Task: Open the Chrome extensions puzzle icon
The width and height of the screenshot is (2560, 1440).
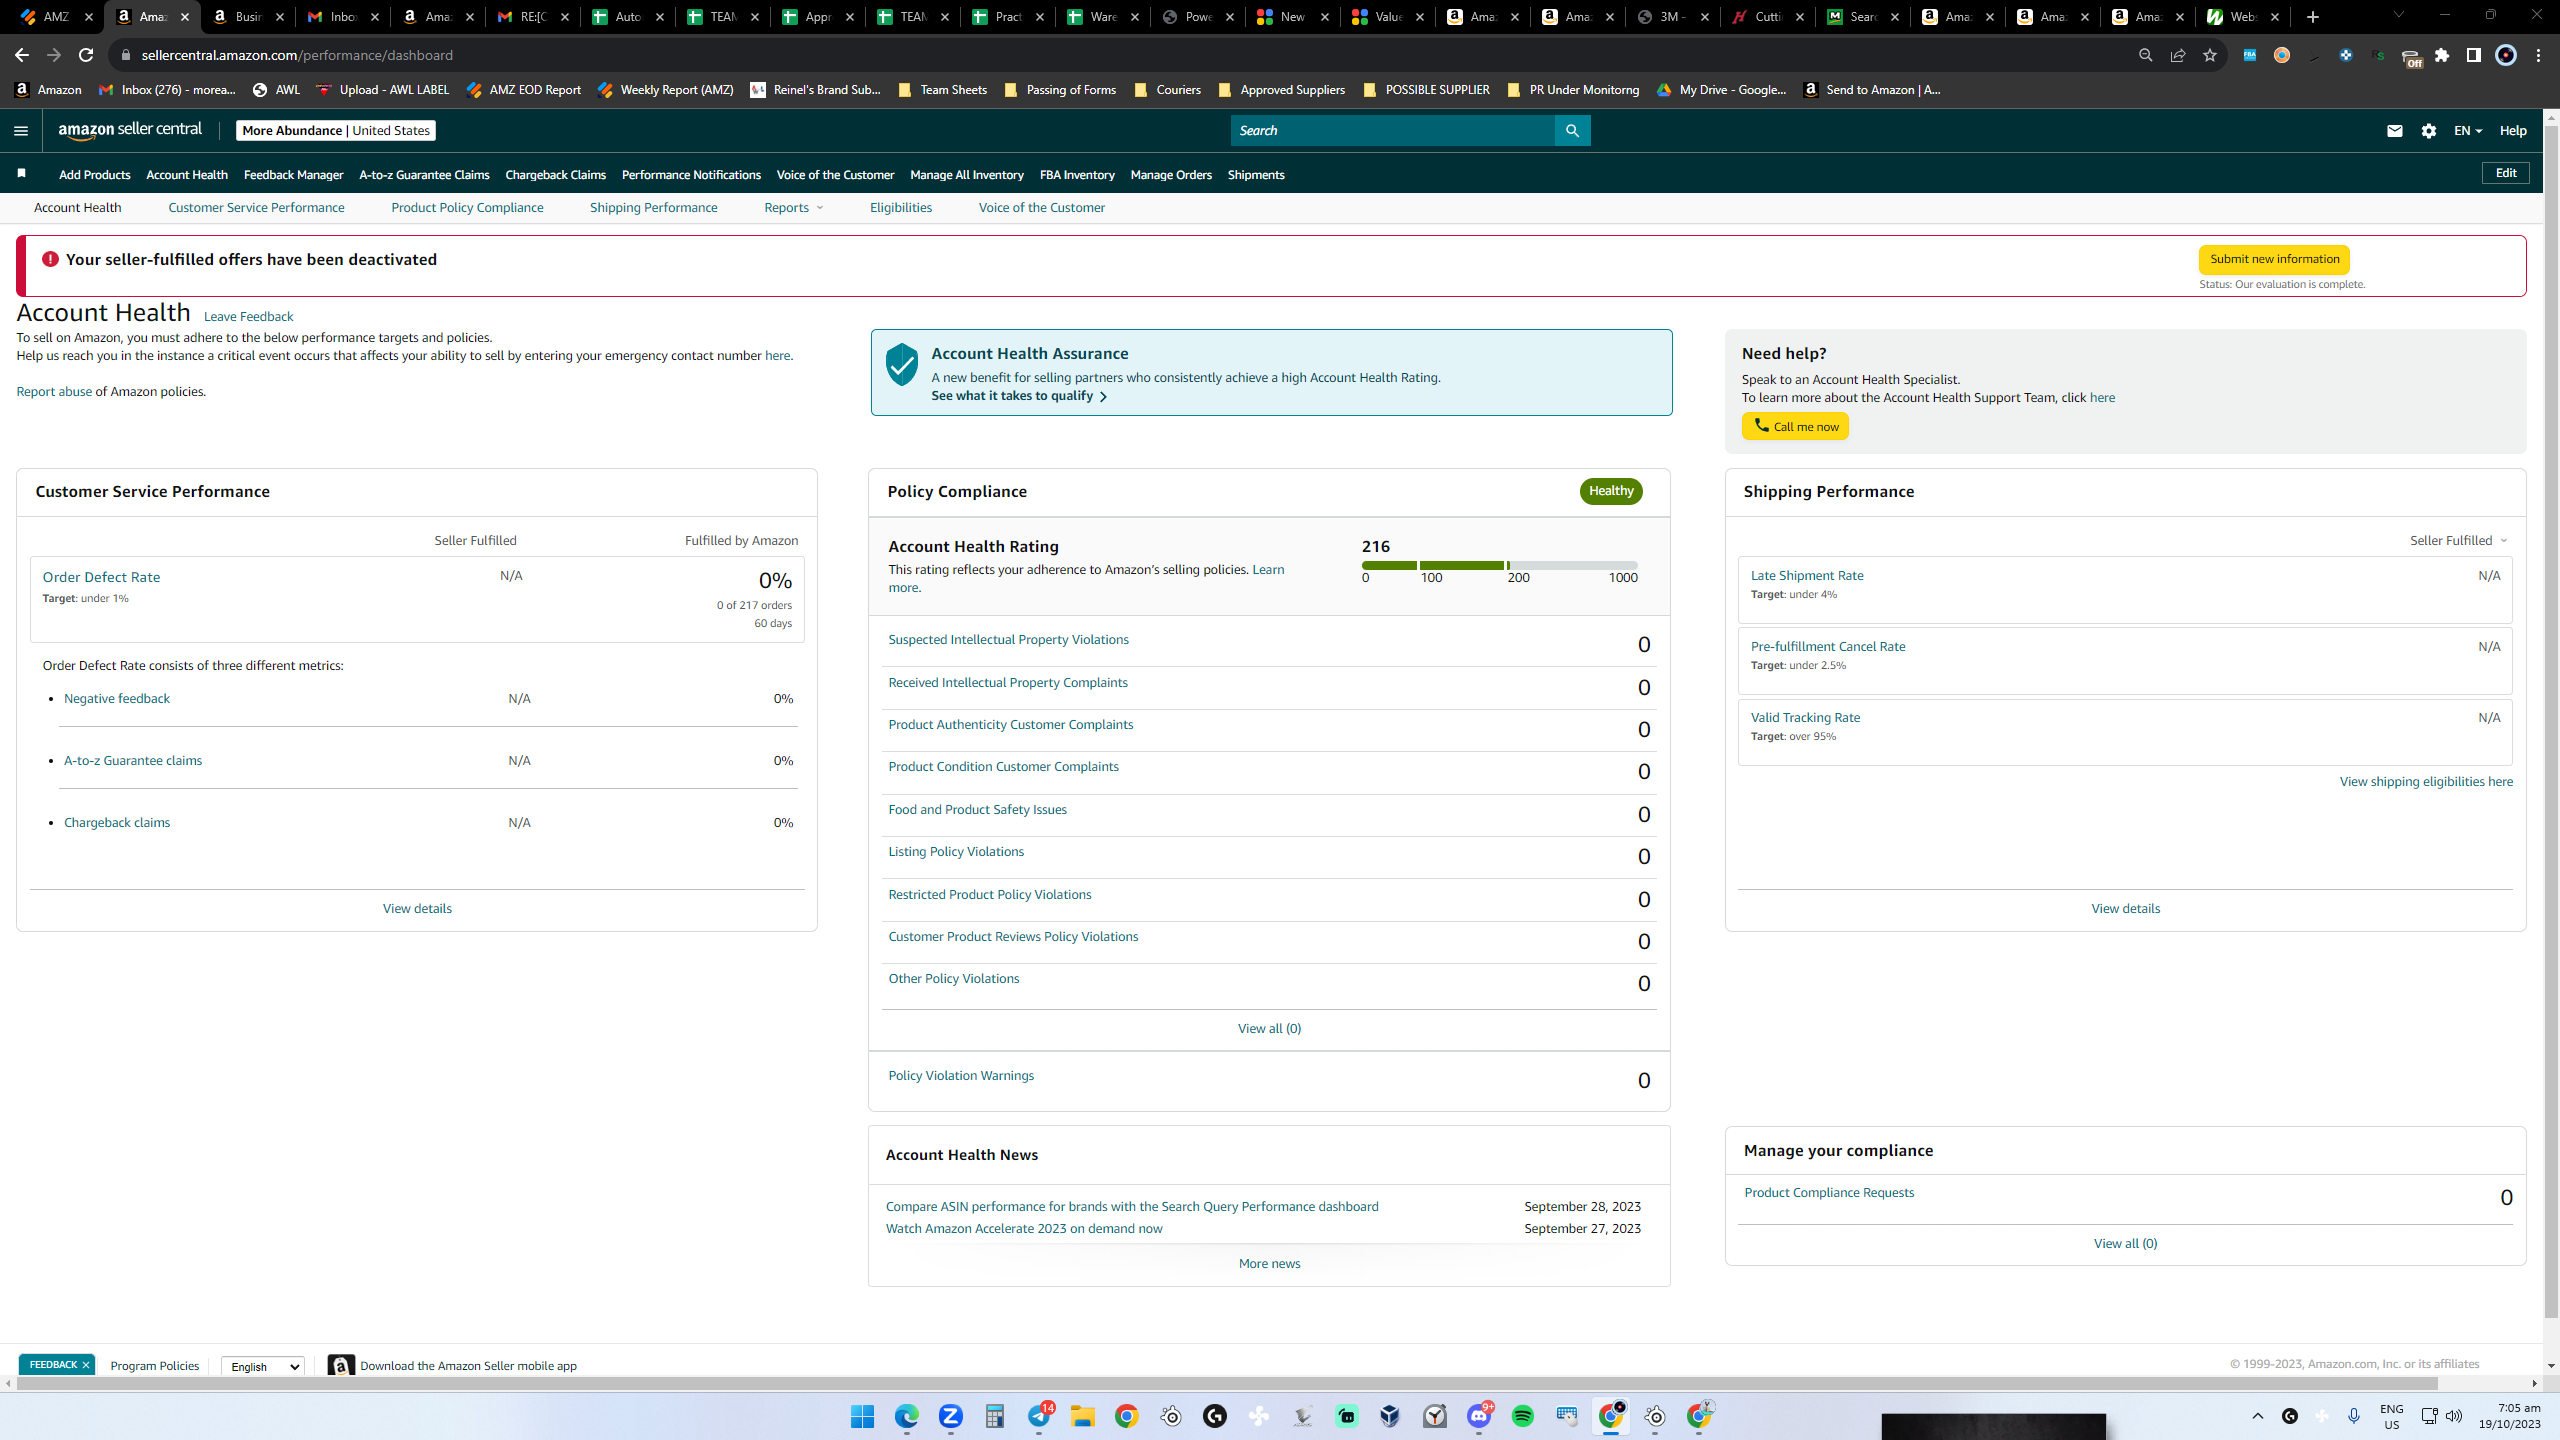Action: 2442,55
